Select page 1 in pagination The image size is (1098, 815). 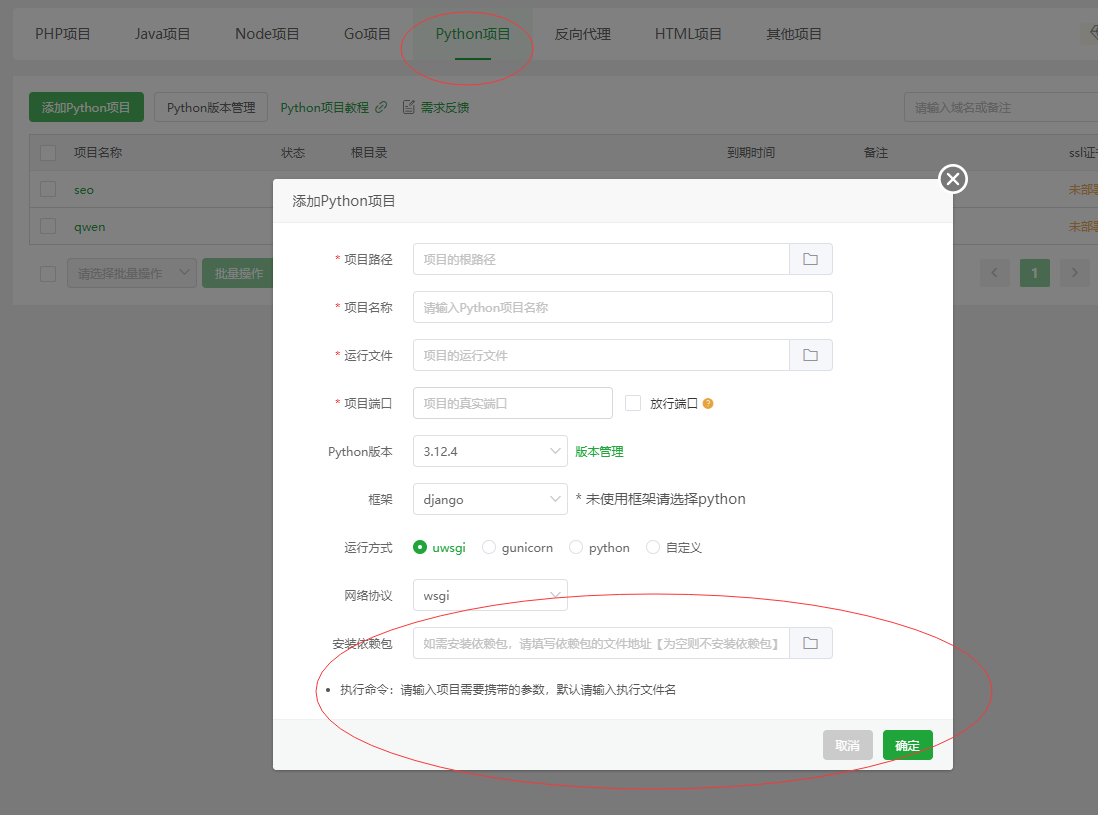pos(1034,272)
